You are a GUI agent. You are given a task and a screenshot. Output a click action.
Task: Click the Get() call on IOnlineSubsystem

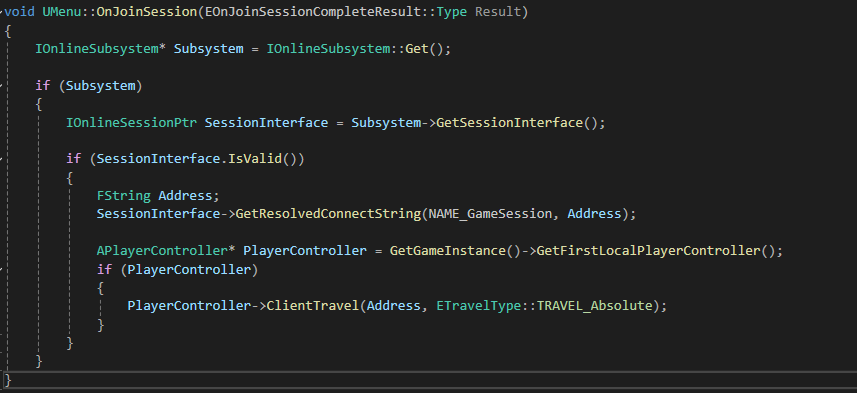click(x=416, y=49)
